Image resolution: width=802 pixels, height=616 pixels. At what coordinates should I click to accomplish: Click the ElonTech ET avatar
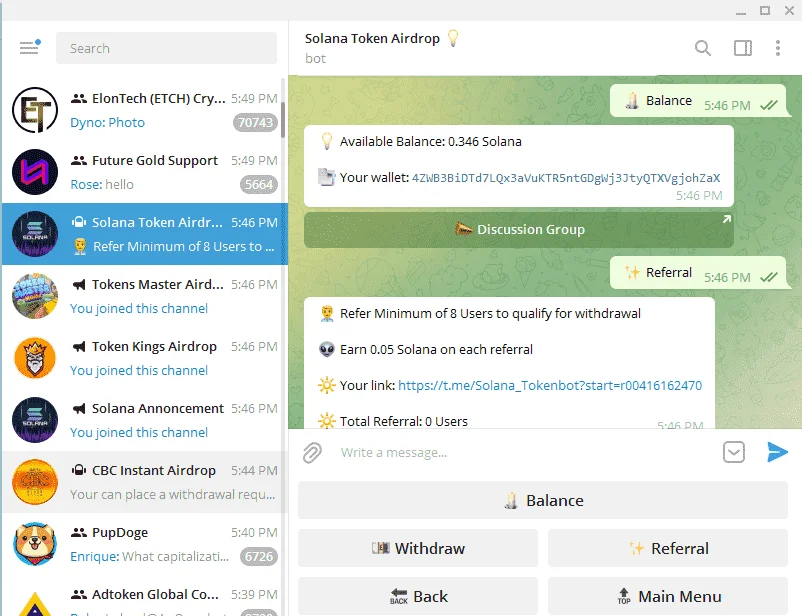tap(35, 110)
